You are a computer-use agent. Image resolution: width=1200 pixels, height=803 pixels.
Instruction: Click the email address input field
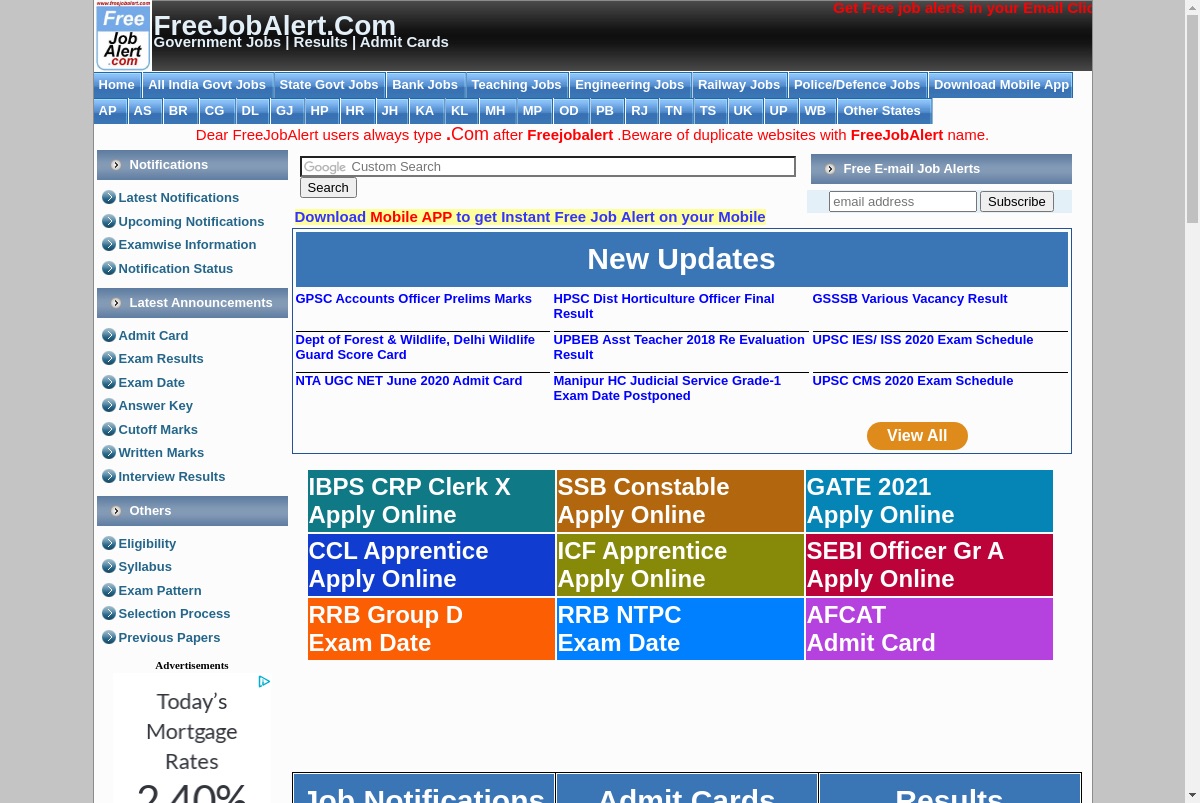coord(903,202)
